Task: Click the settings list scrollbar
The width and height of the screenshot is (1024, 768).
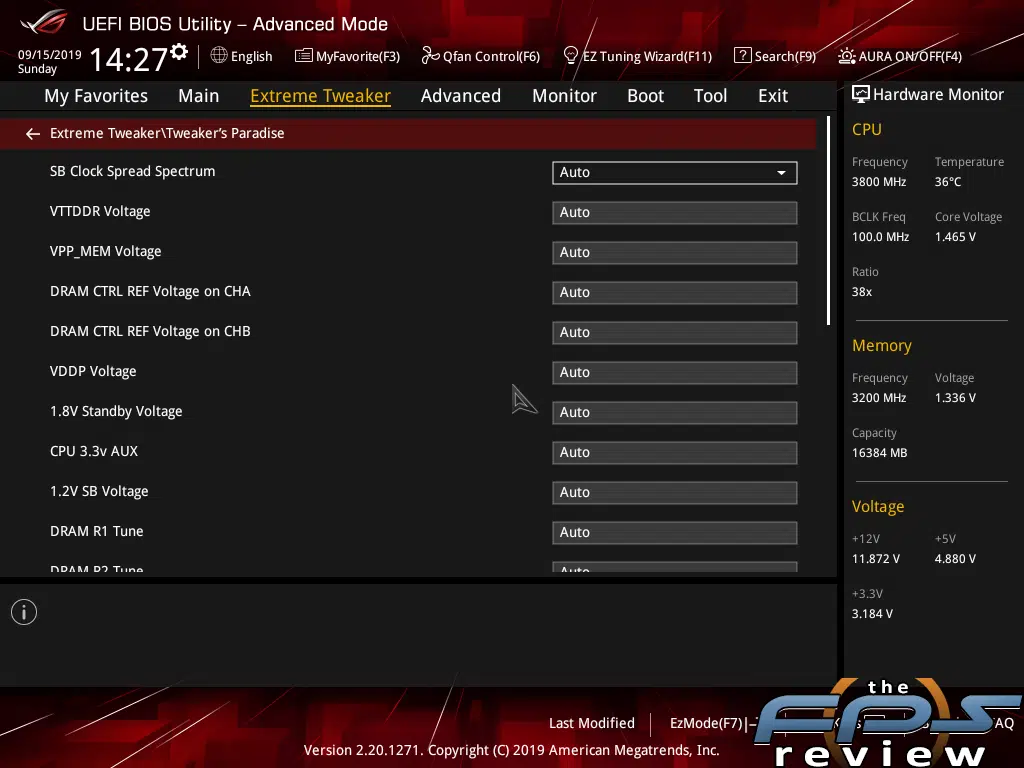Action: 828,221
